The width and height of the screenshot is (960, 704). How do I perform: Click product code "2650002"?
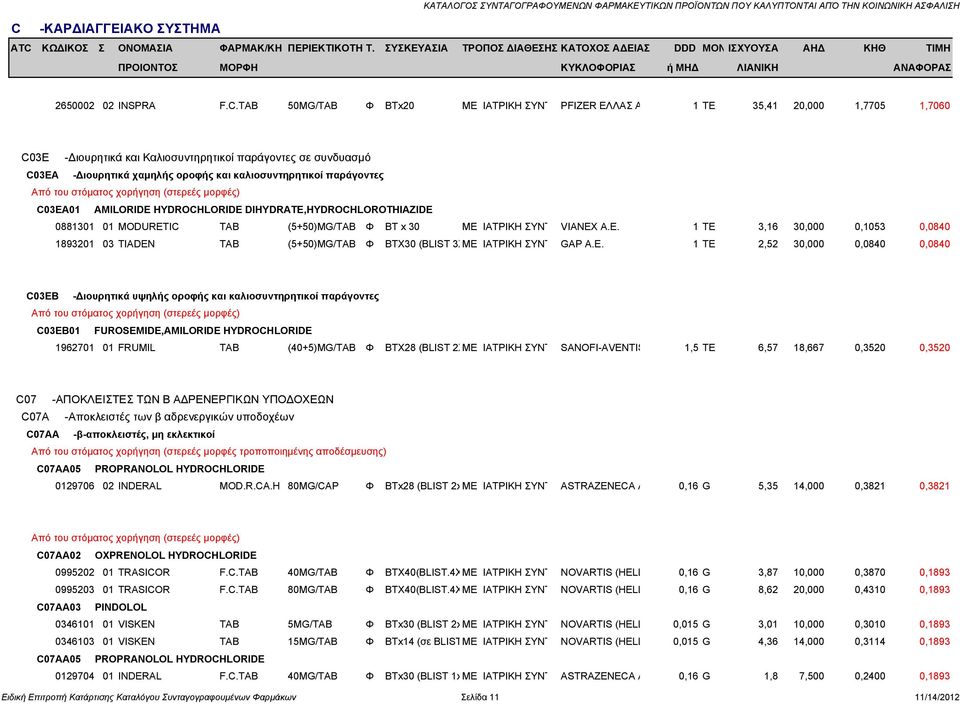coord(75,106)
